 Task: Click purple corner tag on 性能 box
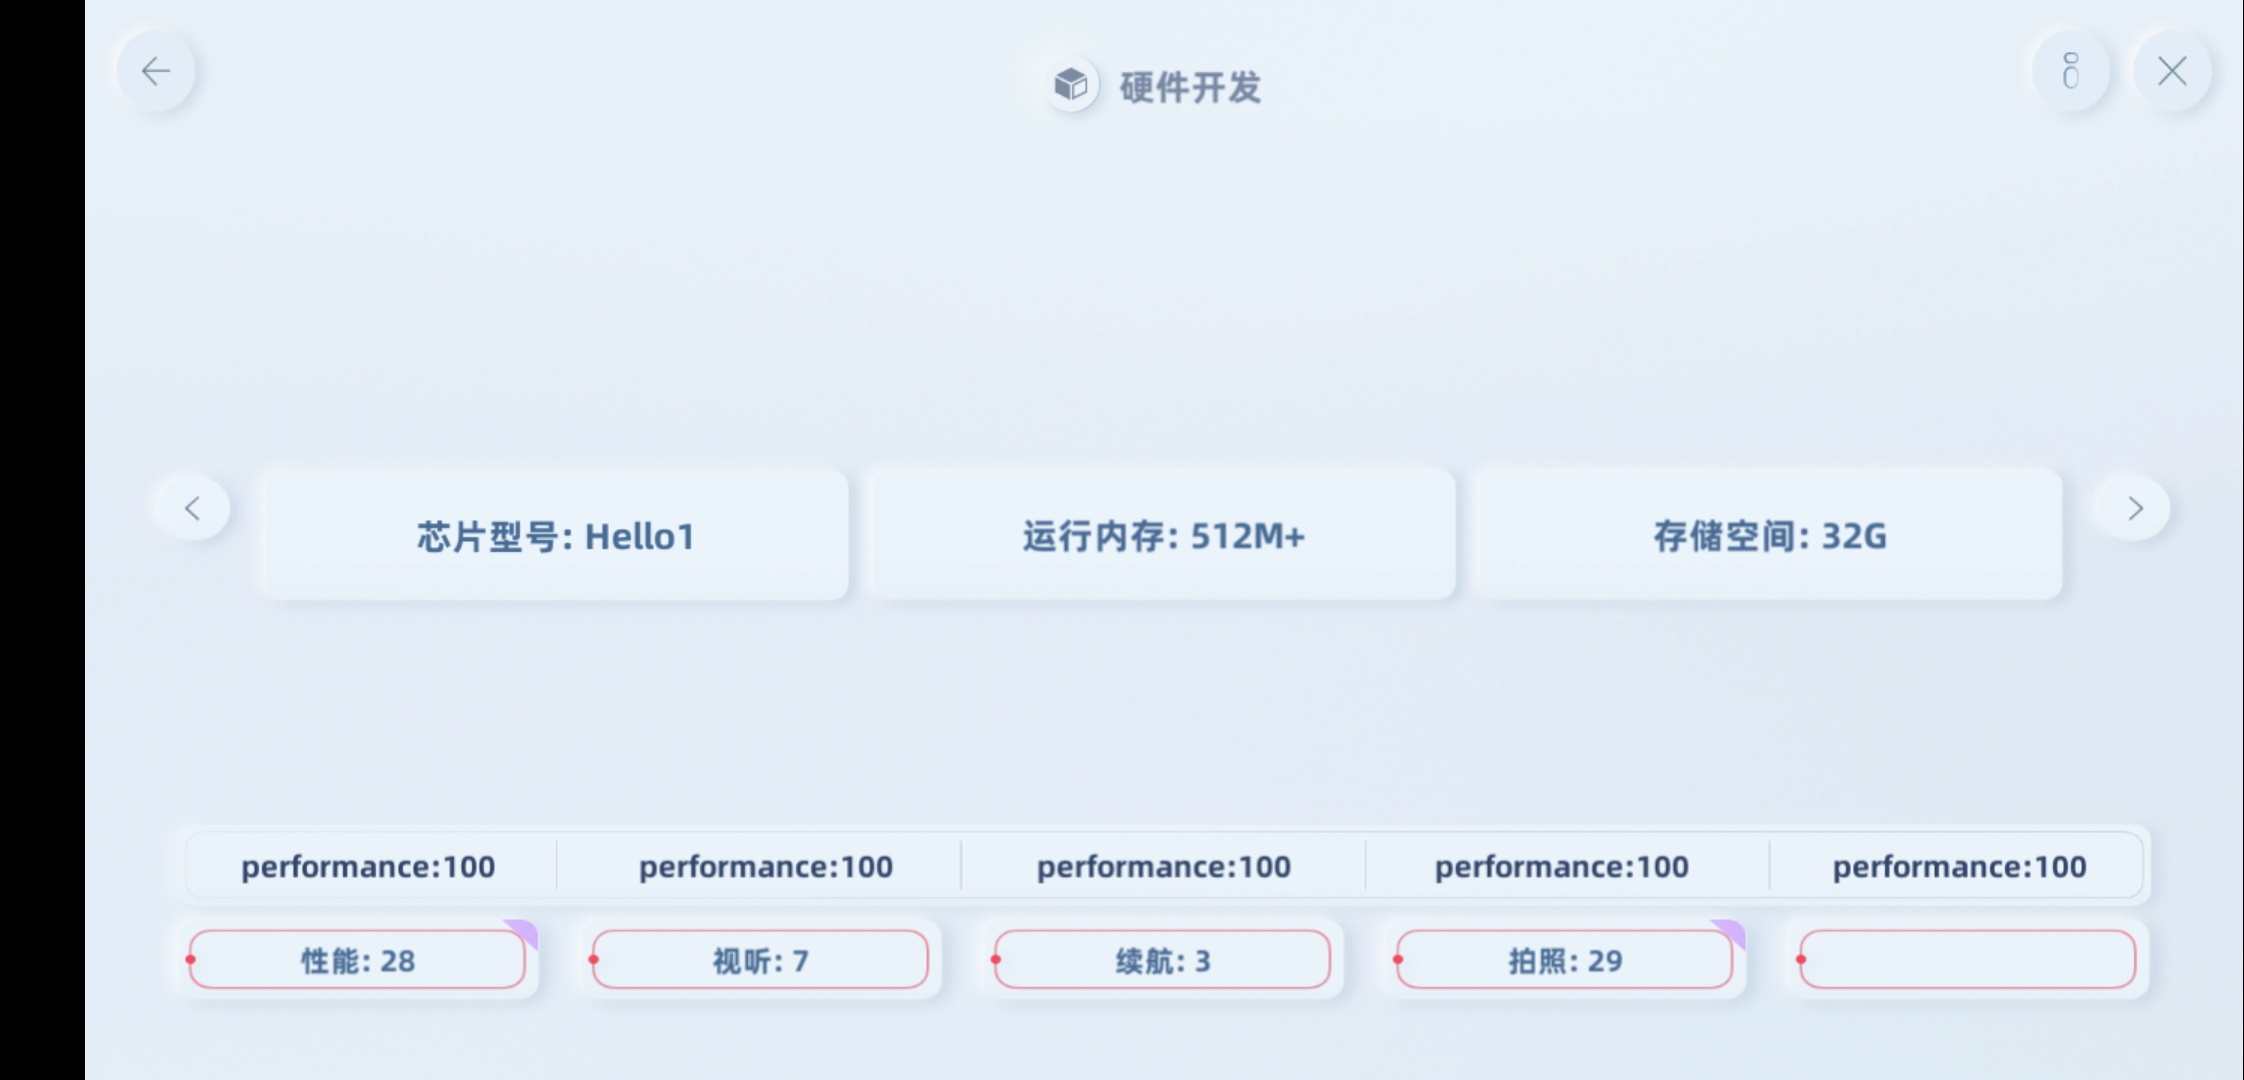click(524, 932)
